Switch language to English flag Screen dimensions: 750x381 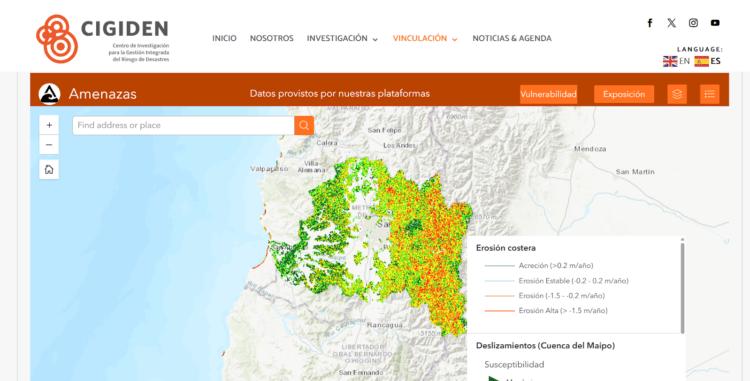(x=670, y=61)
